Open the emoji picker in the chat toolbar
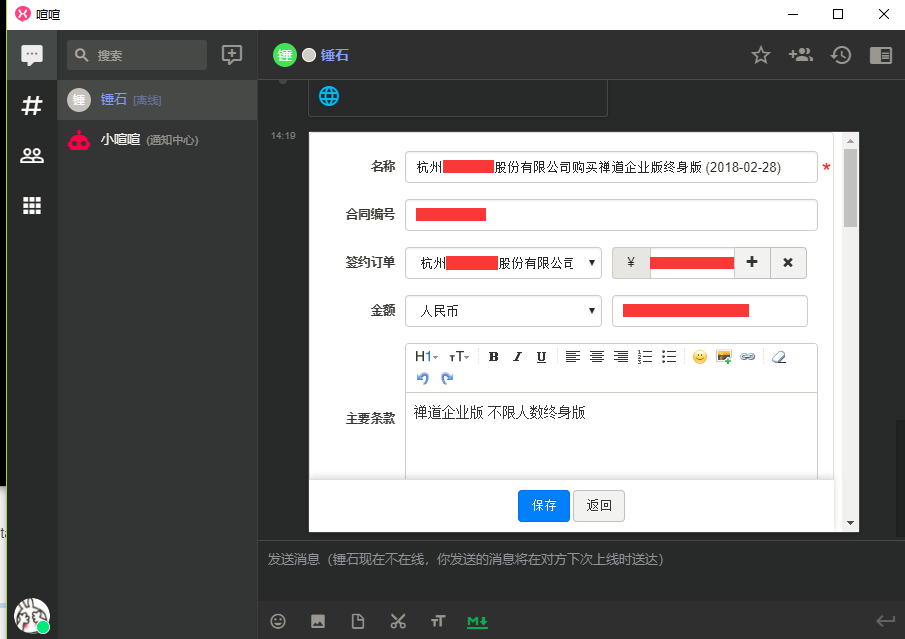This screenshot has width=905, height=639. point(278,621)
